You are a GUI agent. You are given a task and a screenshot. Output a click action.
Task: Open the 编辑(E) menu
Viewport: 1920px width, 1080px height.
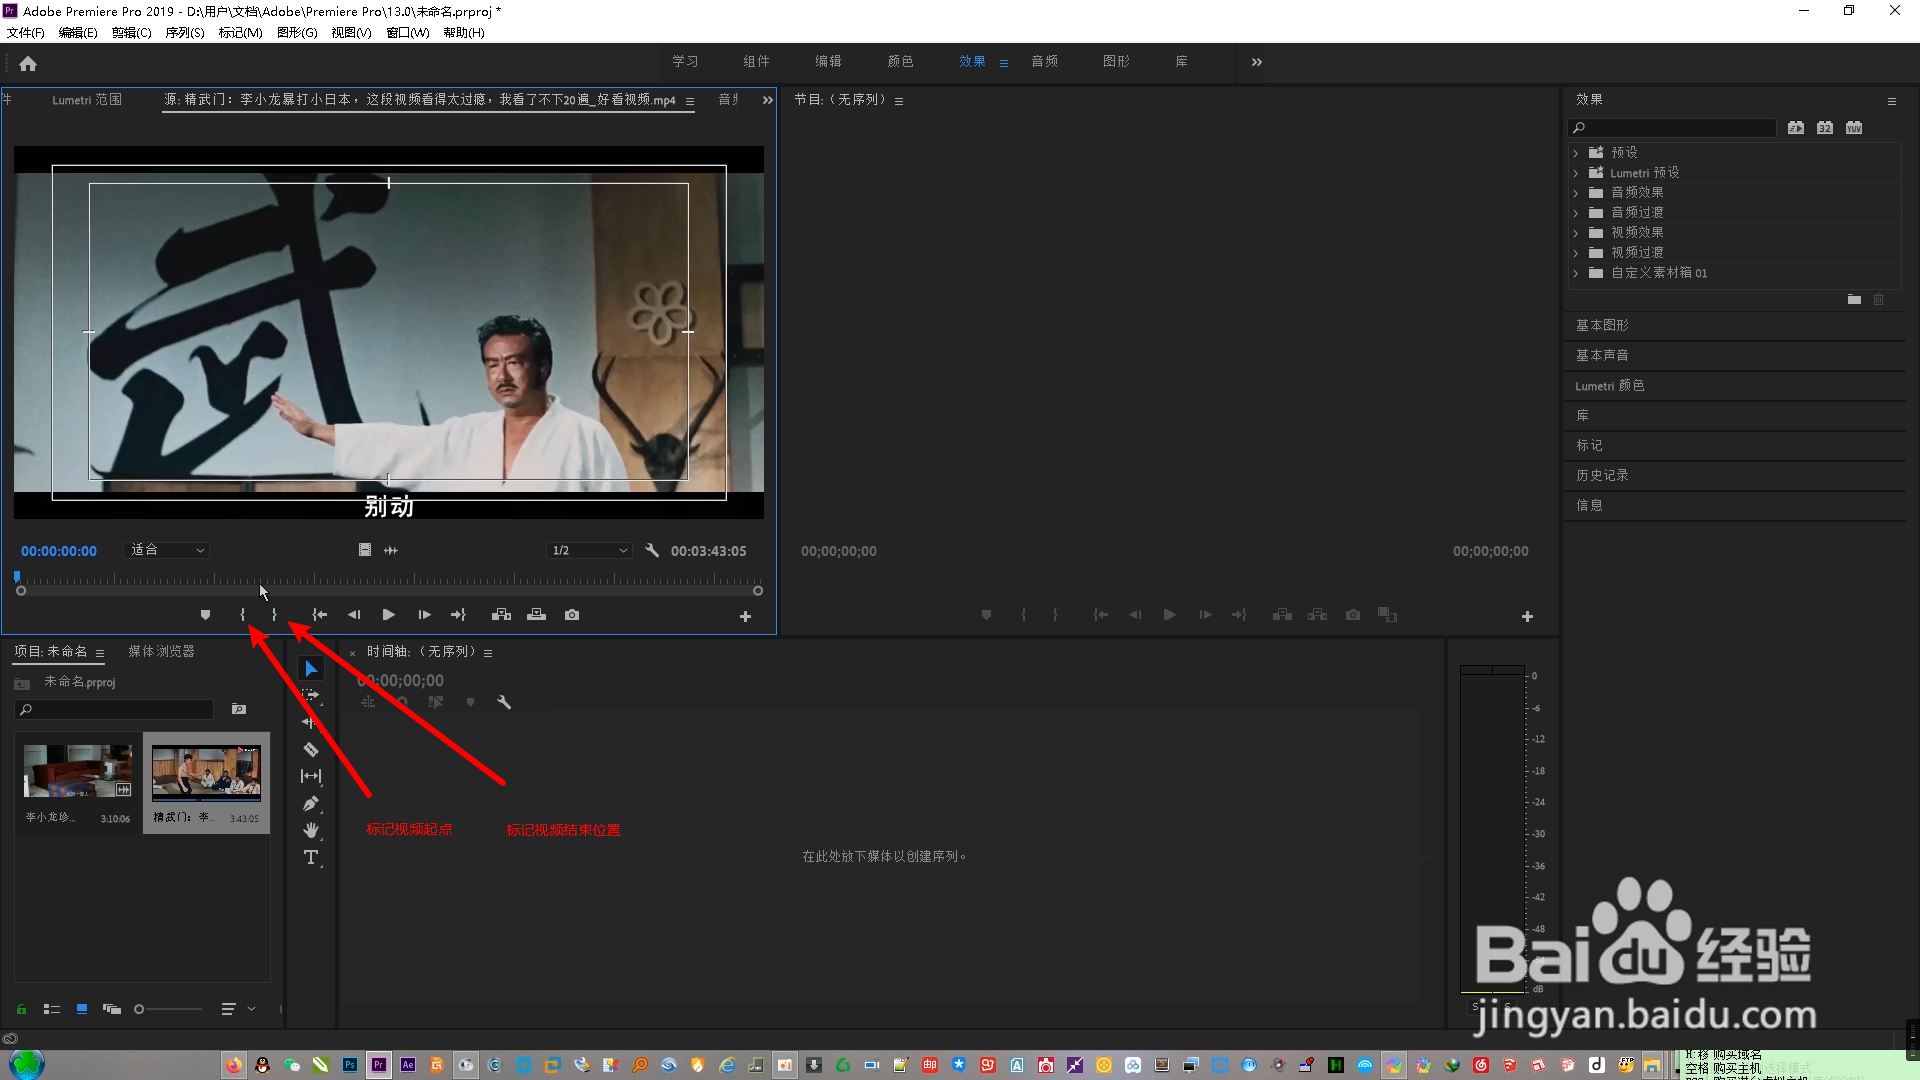point(78,32)
